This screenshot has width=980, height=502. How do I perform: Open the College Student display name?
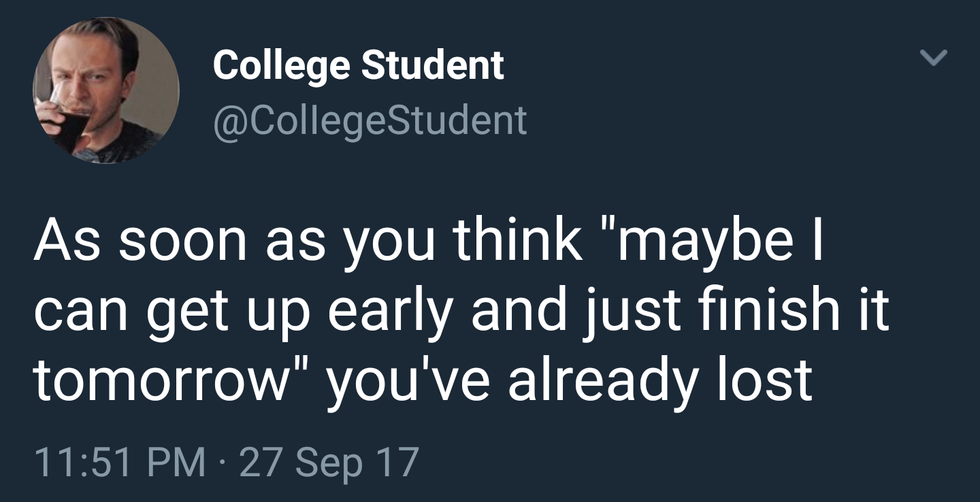(x=358, y=66)
